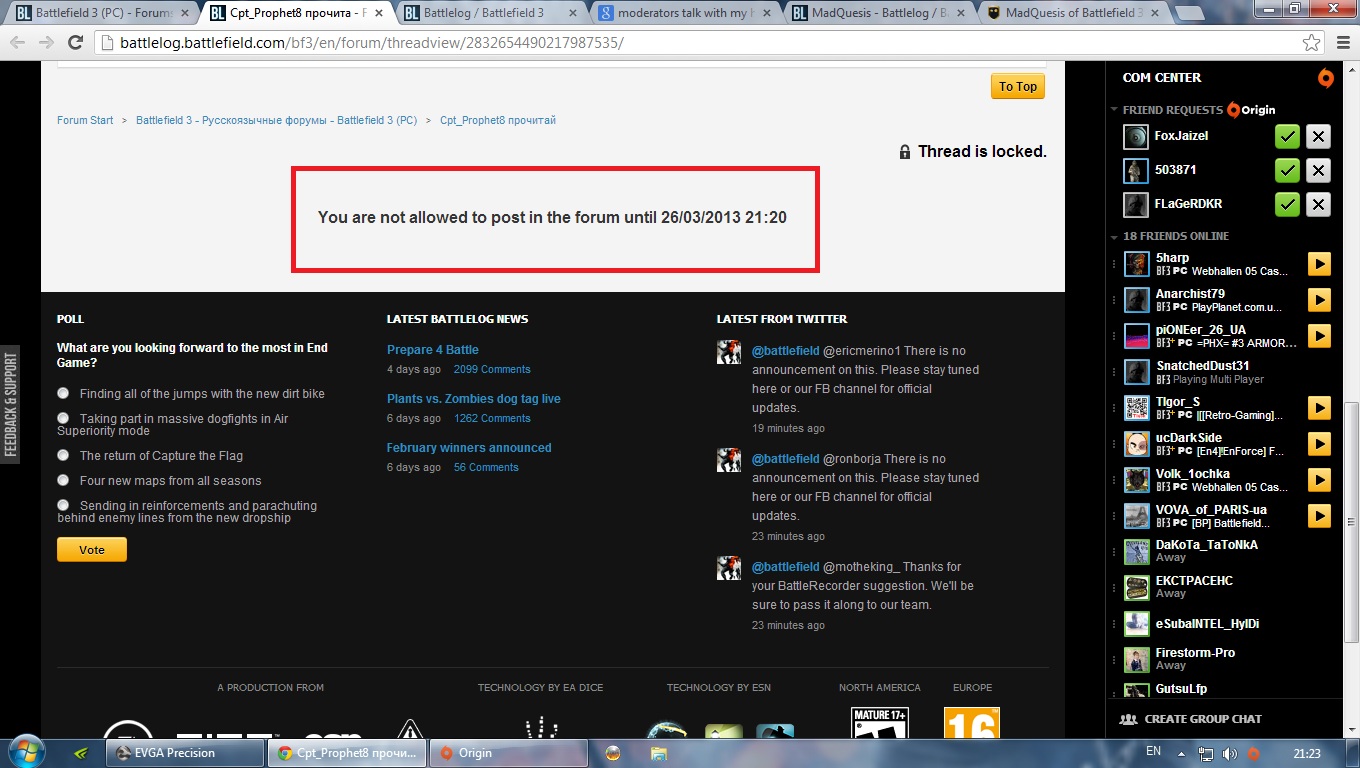Open options handle next to Anarchist79

click(x=1115, y=300)
